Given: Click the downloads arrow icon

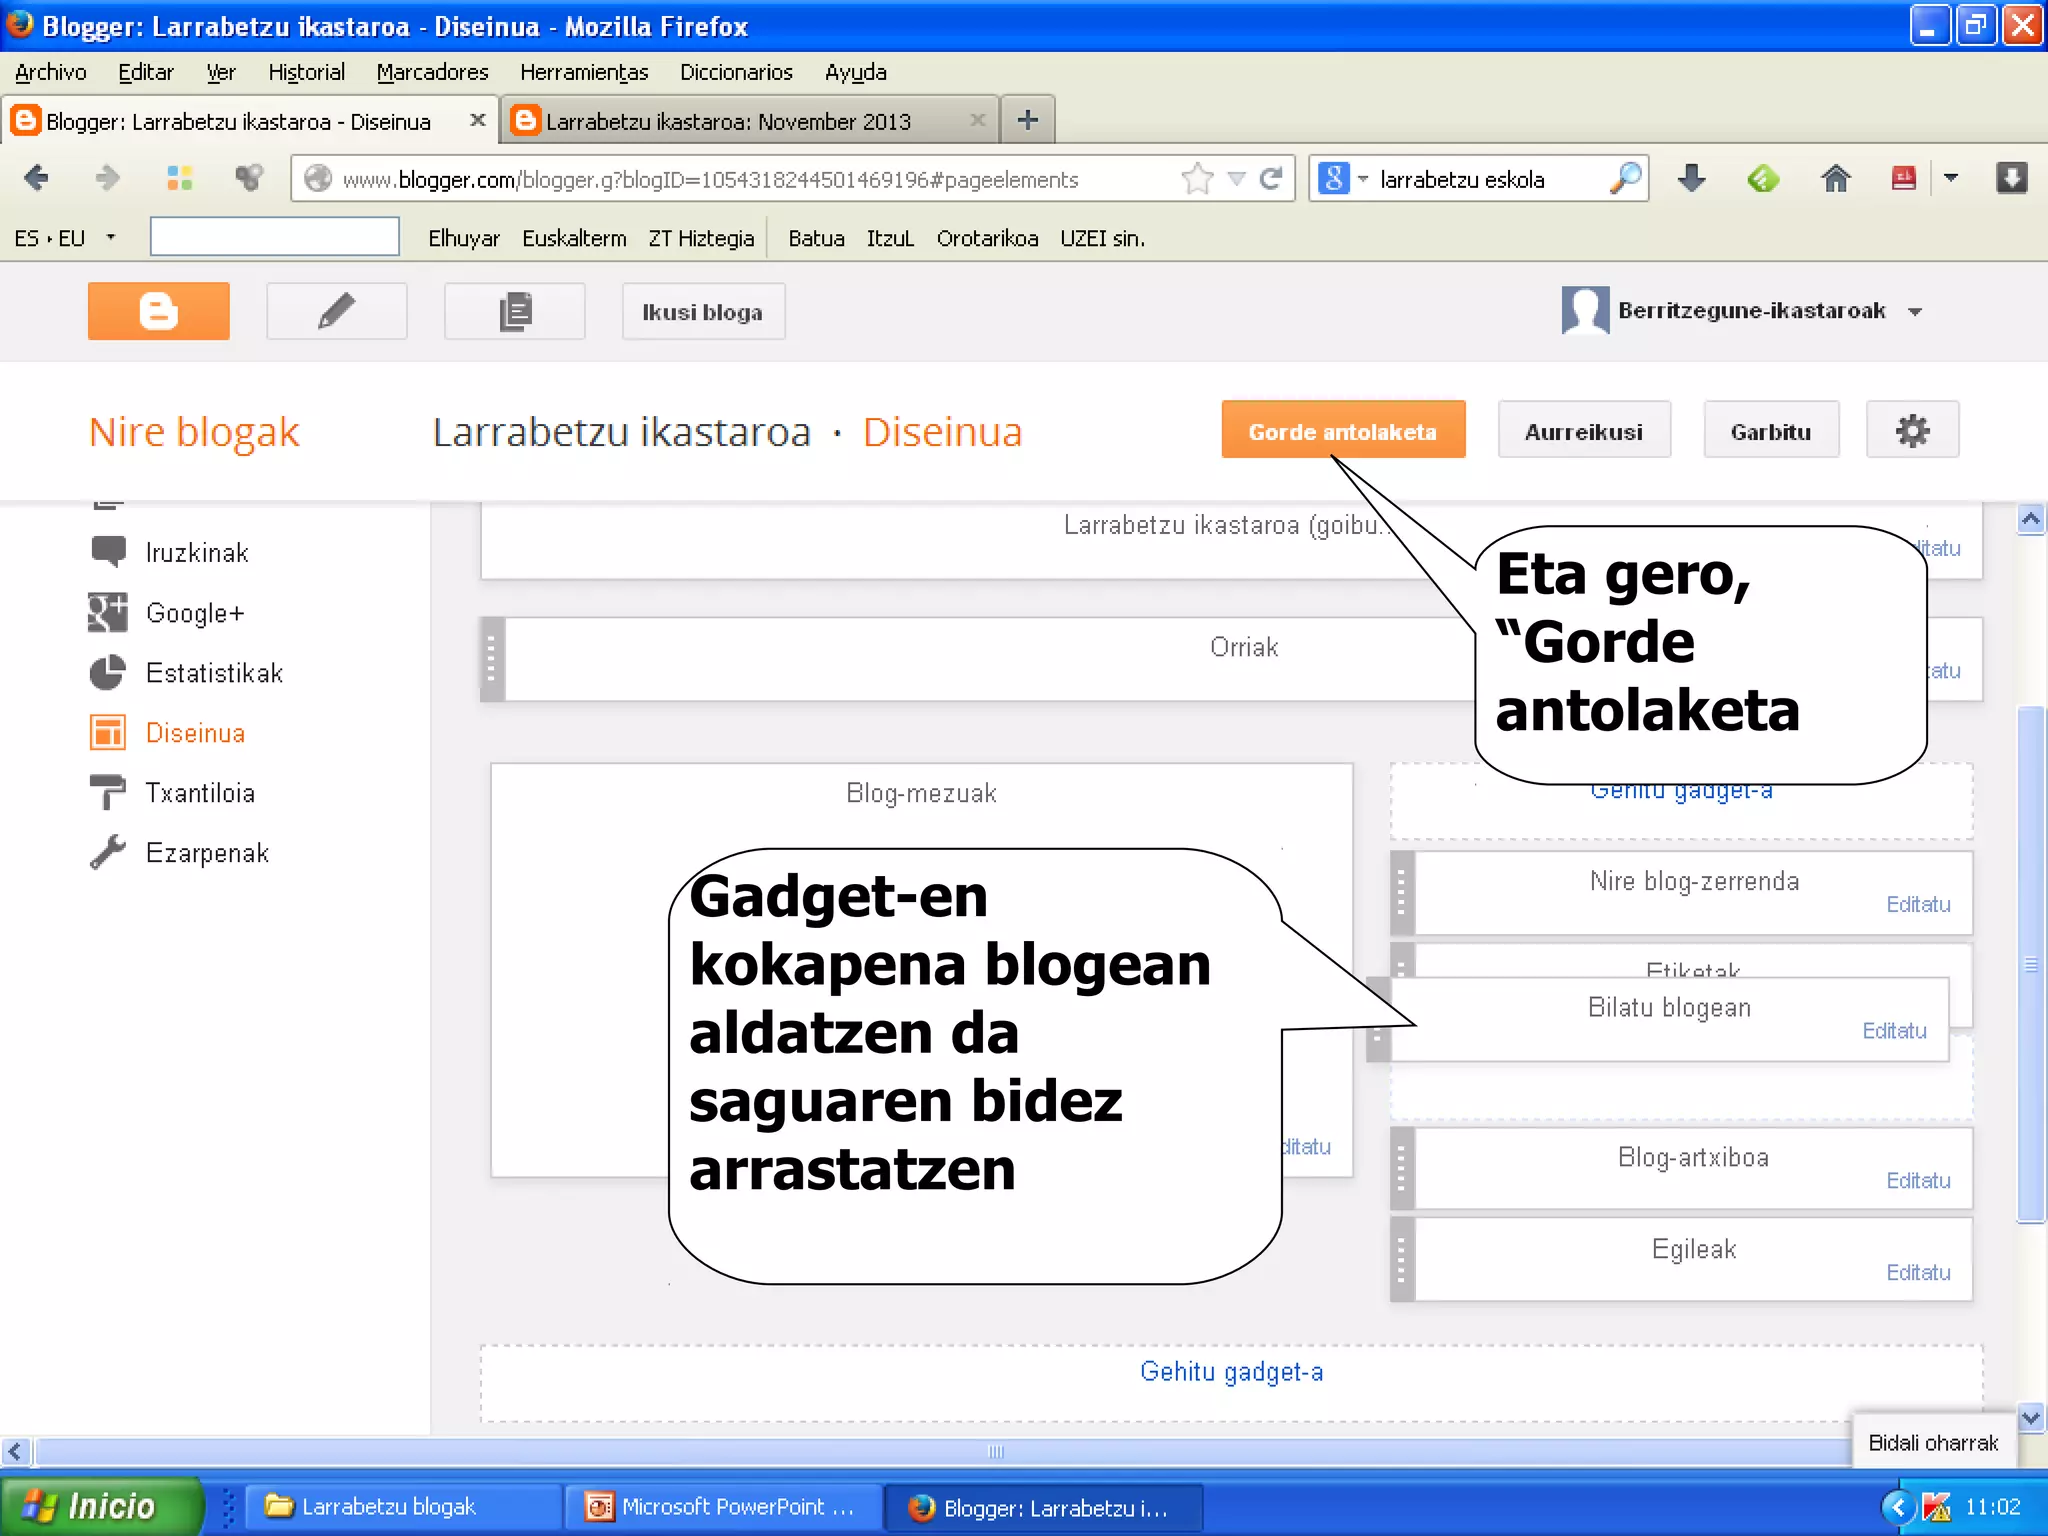Looking at the screenshot, I should [x=1691, y=179].
